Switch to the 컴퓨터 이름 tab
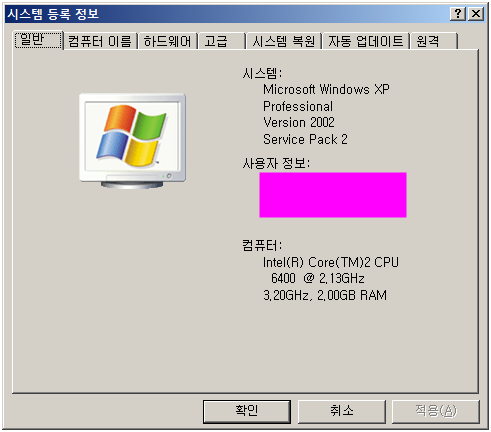Screen dimensions: 491x432 click(100, 41)
